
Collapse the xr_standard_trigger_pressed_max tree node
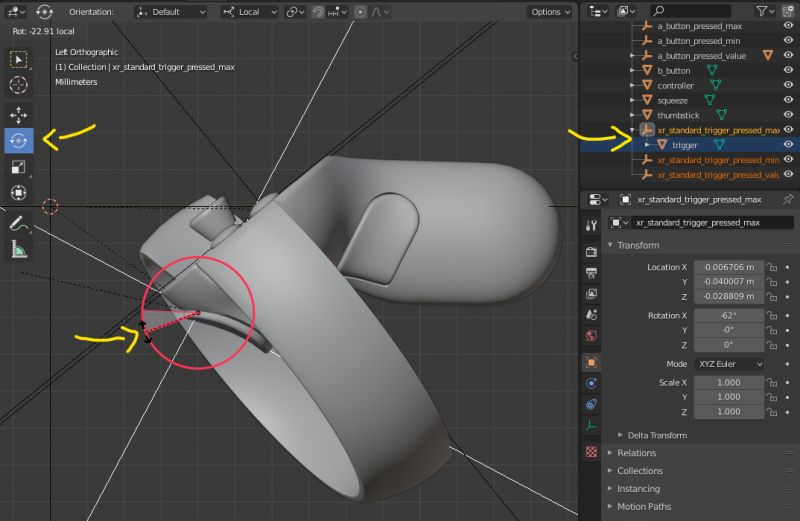(633, 130)
